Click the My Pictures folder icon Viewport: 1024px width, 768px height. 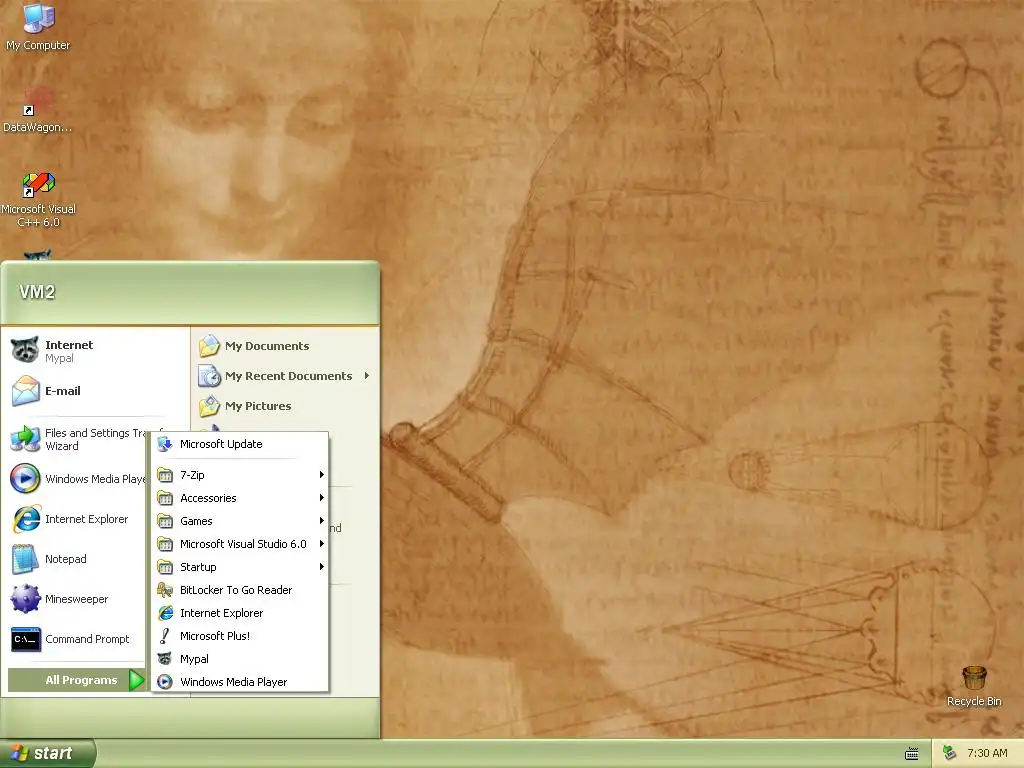[x=210, y=406]
